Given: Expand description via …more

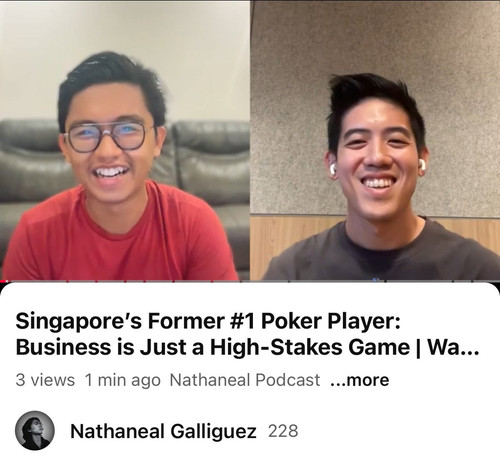Looking at the screenshot, I should click(x=360, y=380).
